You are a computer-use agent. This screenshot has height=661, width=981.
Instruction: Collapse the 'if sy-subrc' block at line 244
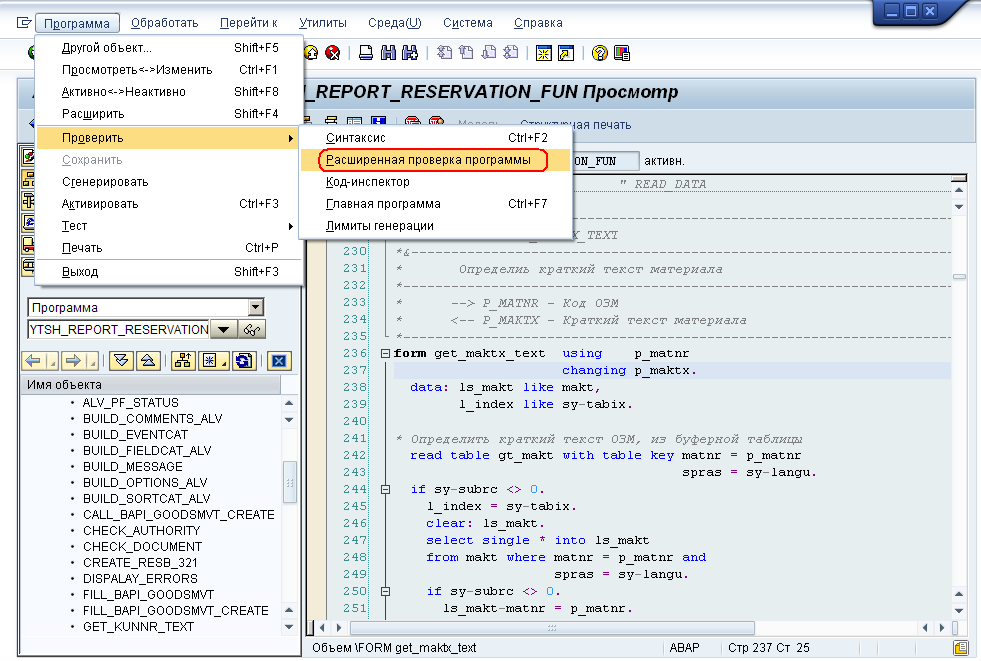pos(385,490)
